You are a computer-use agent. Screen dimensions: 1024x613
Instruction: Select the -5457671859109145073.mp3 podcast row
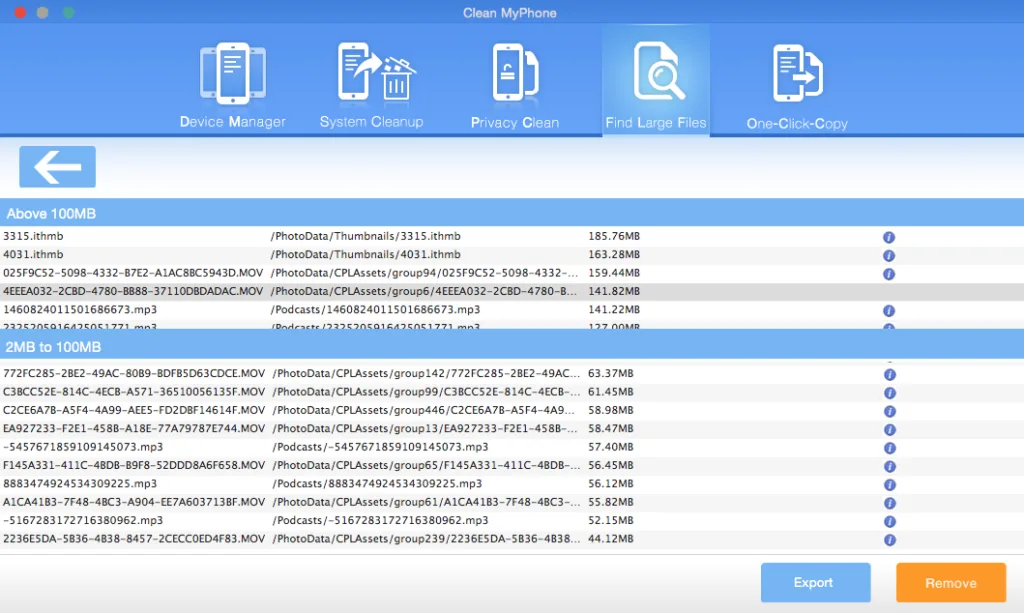coord(512,447)
